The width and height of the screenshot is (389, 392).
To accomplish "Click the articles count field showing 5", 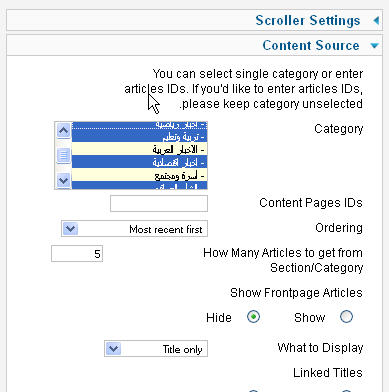I will tap(77, 254).
